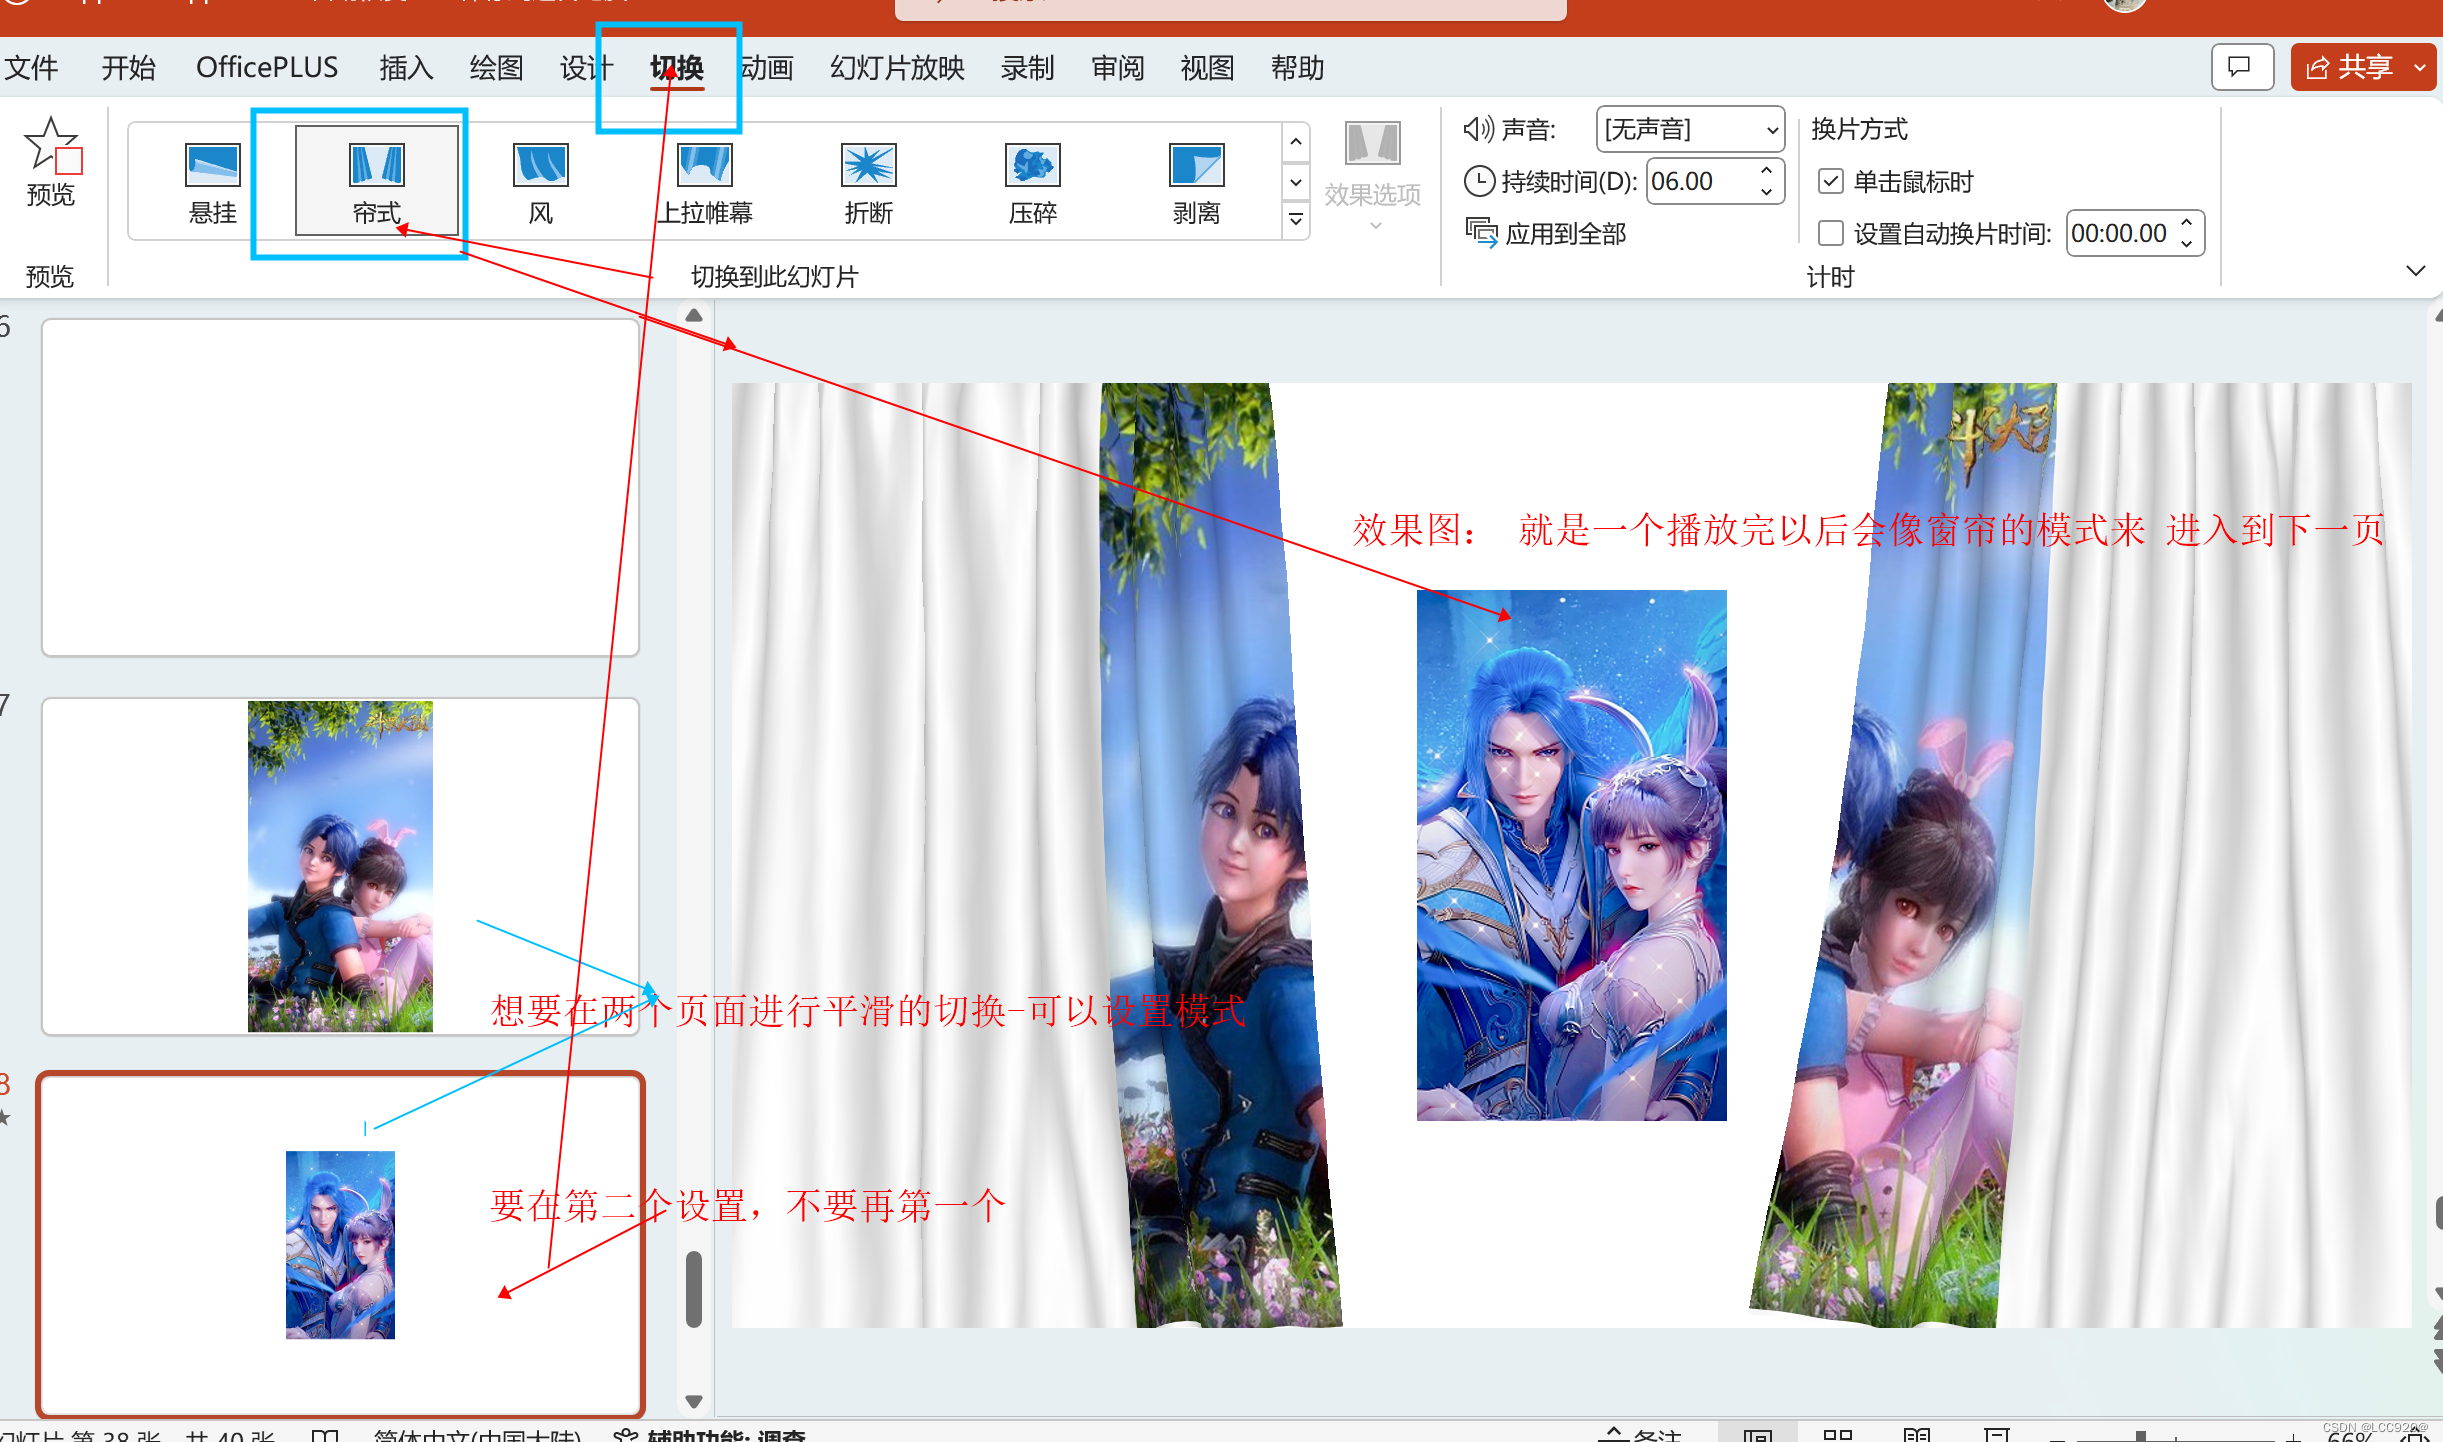Open the 幻灯片放映 tab
Screen dimensions: 2443x1442
tap(897, 68)
